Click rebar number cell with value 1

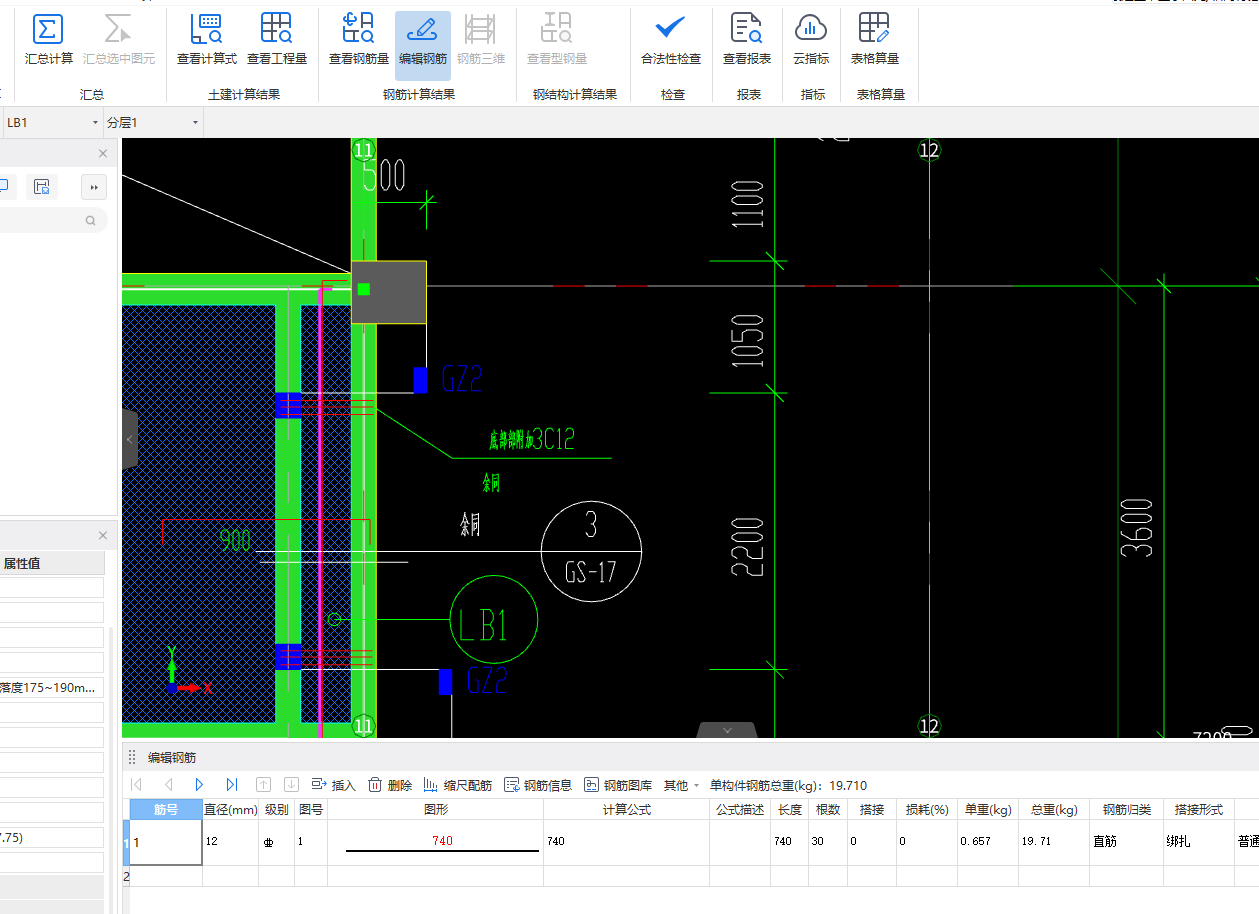(x=166, y=842)
